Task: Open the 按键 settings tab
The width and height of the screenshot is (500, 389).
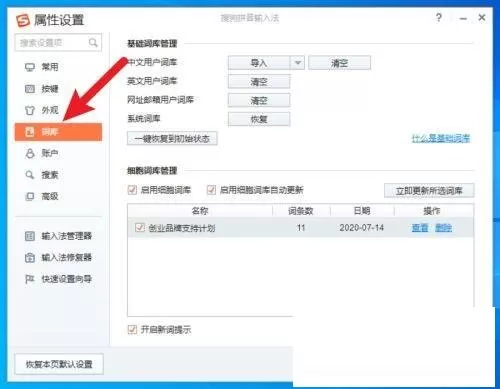Action: pos(58,89)
